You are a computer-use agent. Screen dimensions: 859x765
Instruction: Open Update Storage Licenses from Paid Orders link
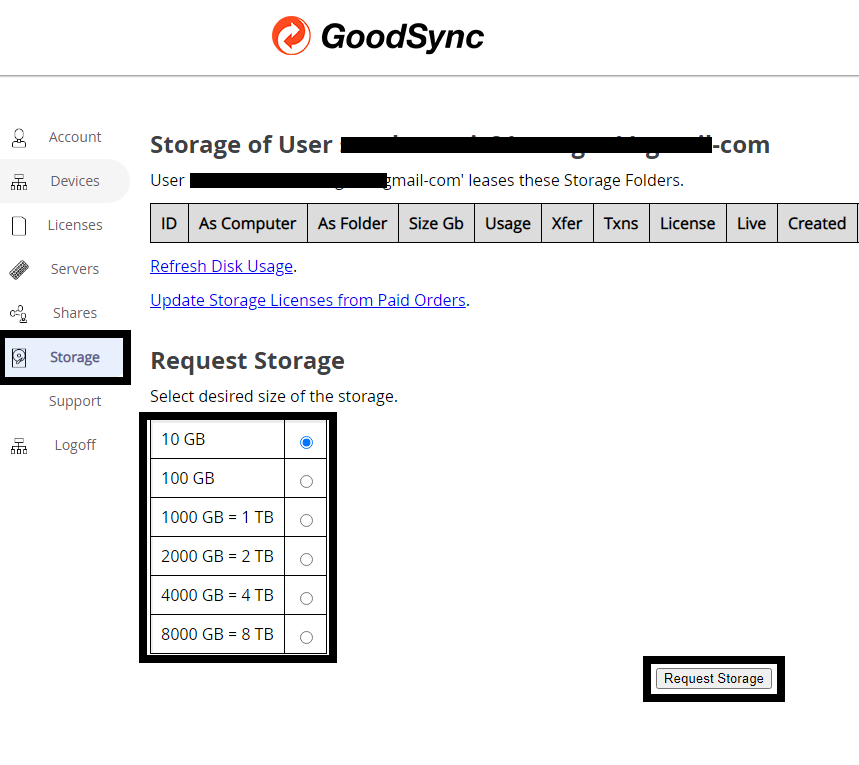point(307,300)
